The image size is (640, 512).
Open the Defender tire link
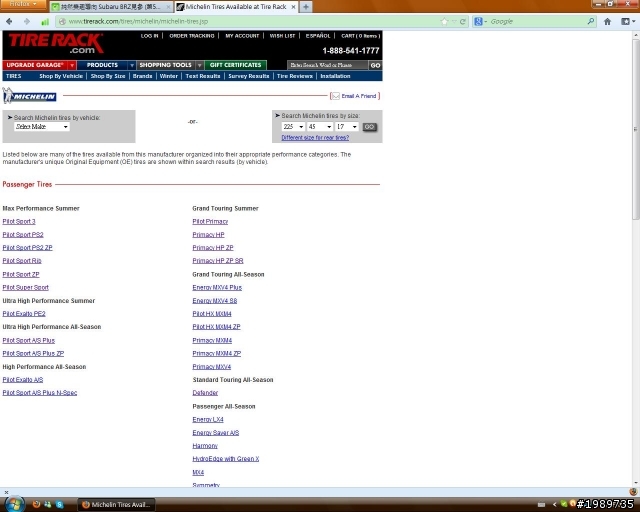pos(205,393)
